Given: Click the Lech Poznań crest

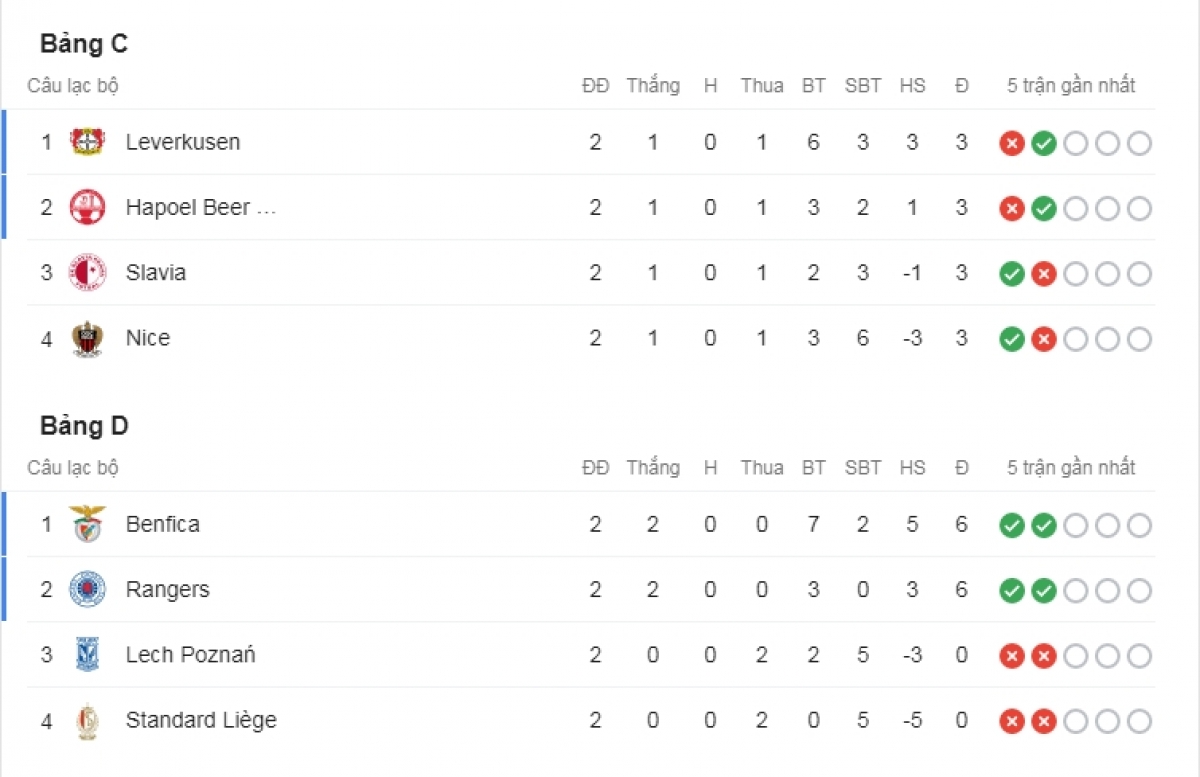Looking at the screenshot, I should click(x=88, y=655).
